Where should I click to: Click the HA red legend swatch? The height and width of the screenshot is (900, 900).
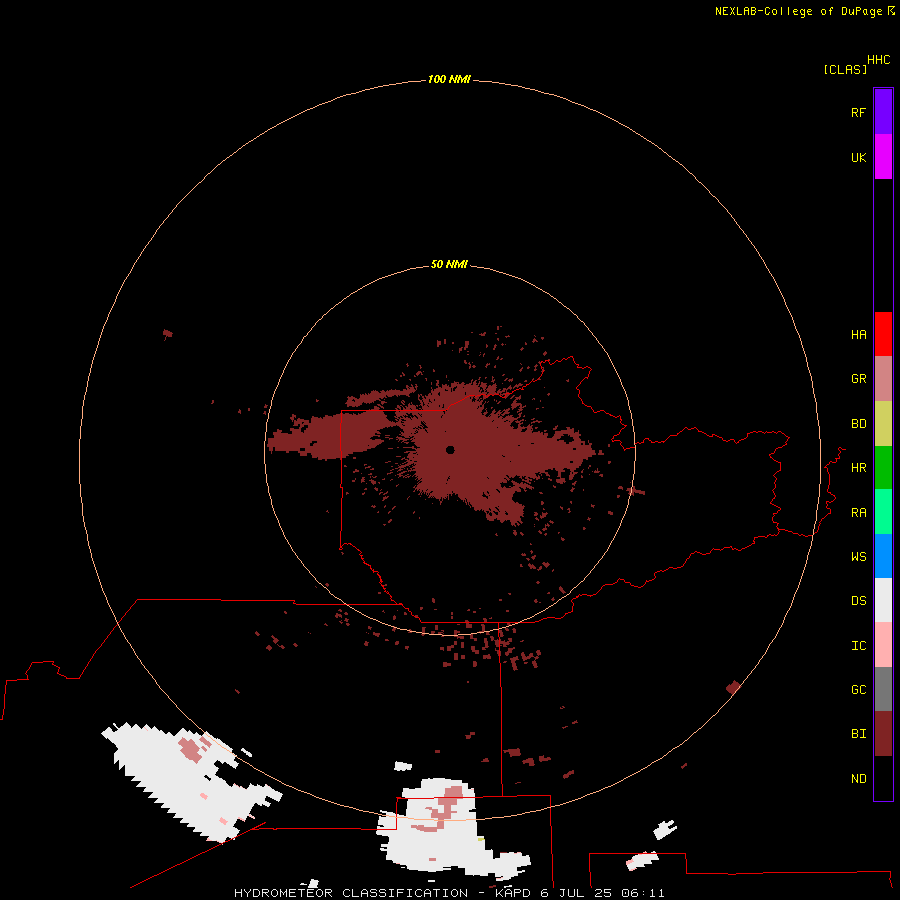[x=883, y=334]
